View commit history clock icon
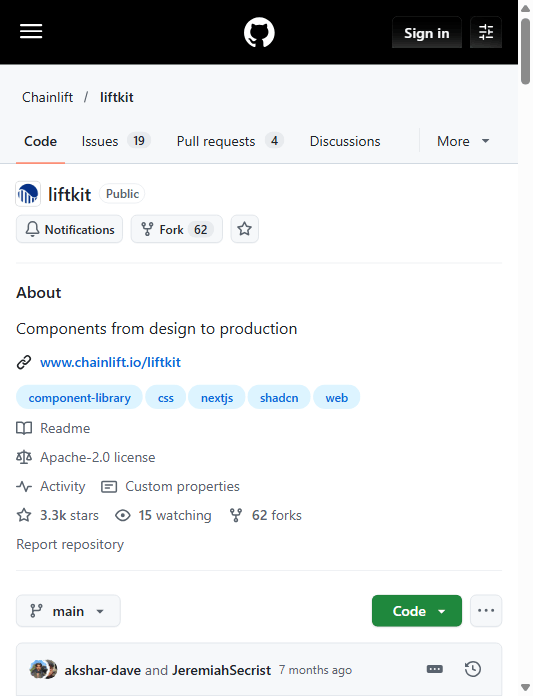The width and height of the screenshot is (533, 696). pos(473,669)
